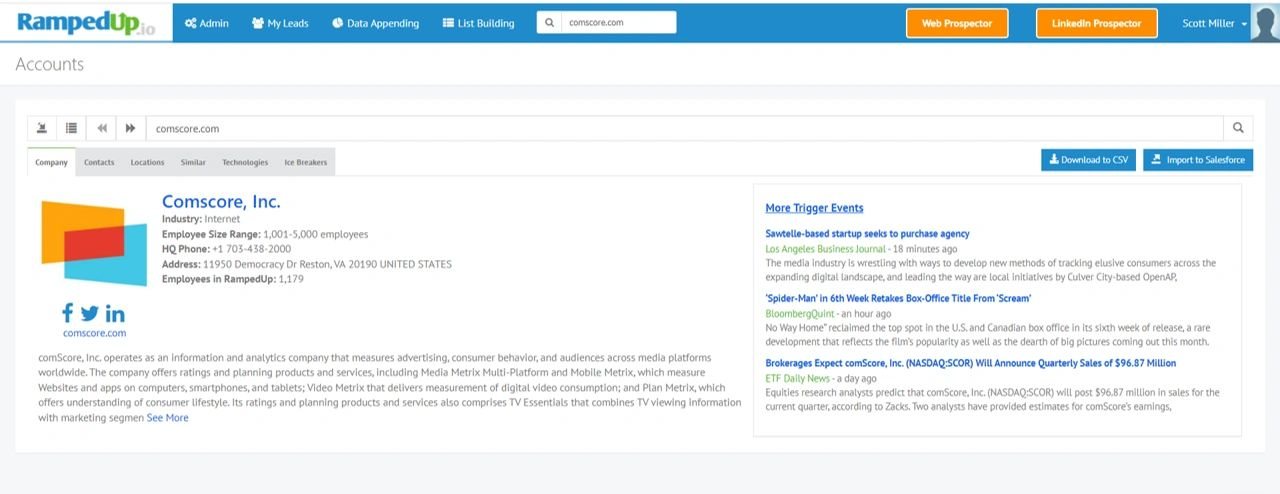Switch to the Technologies tab
Viewport: 1280px width, 494px height.
coord(245,162)
